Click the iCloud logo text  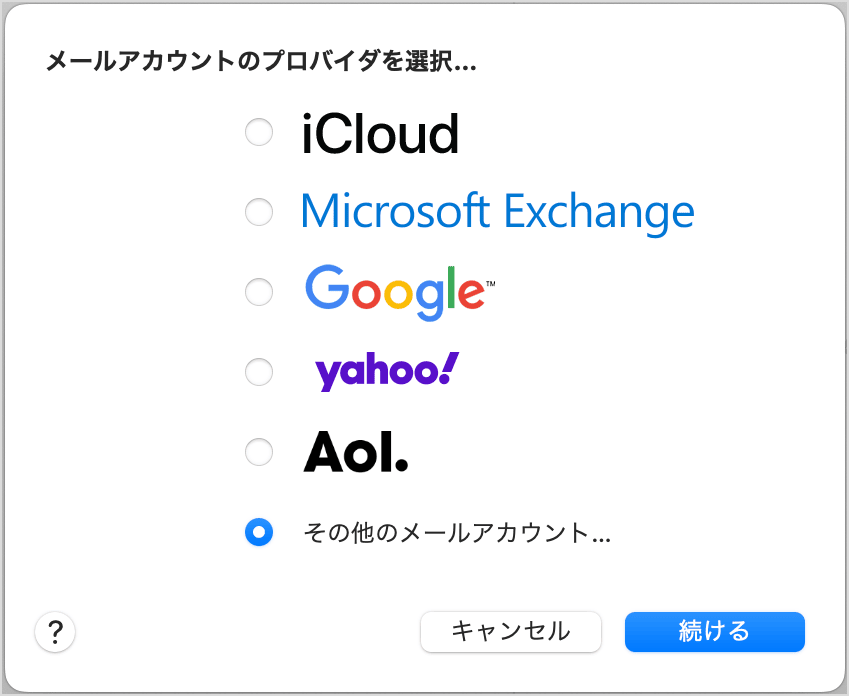point(380,133)
